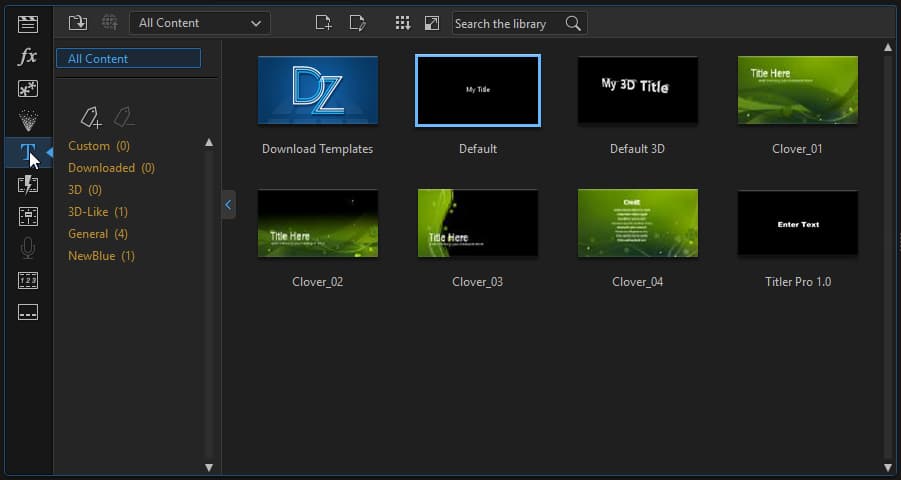Screen dimensions: 901x480
Task: Open the Particle Room icon
Action: [28, 121]
